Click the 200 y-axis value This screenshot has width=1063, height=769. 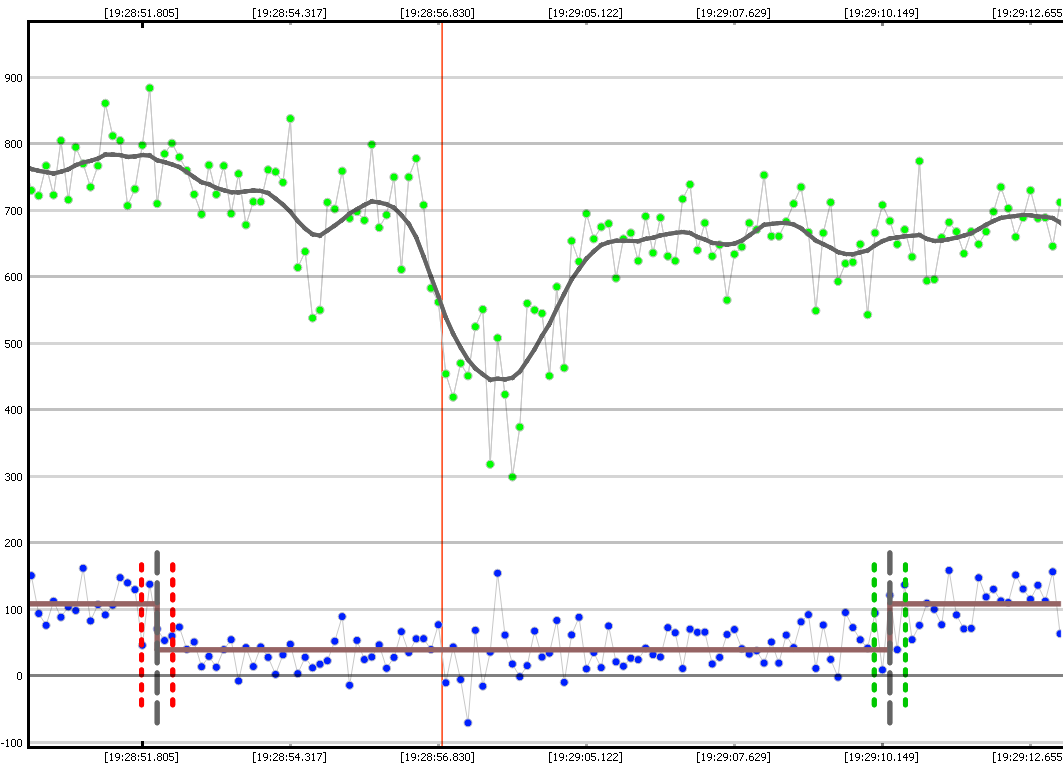tap(14, 543)
